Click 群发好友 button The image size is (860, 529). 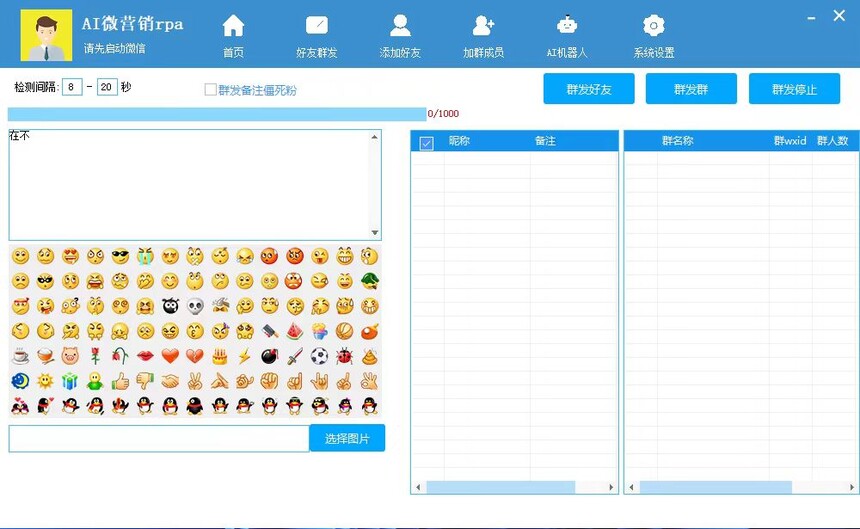click(589, 89)
